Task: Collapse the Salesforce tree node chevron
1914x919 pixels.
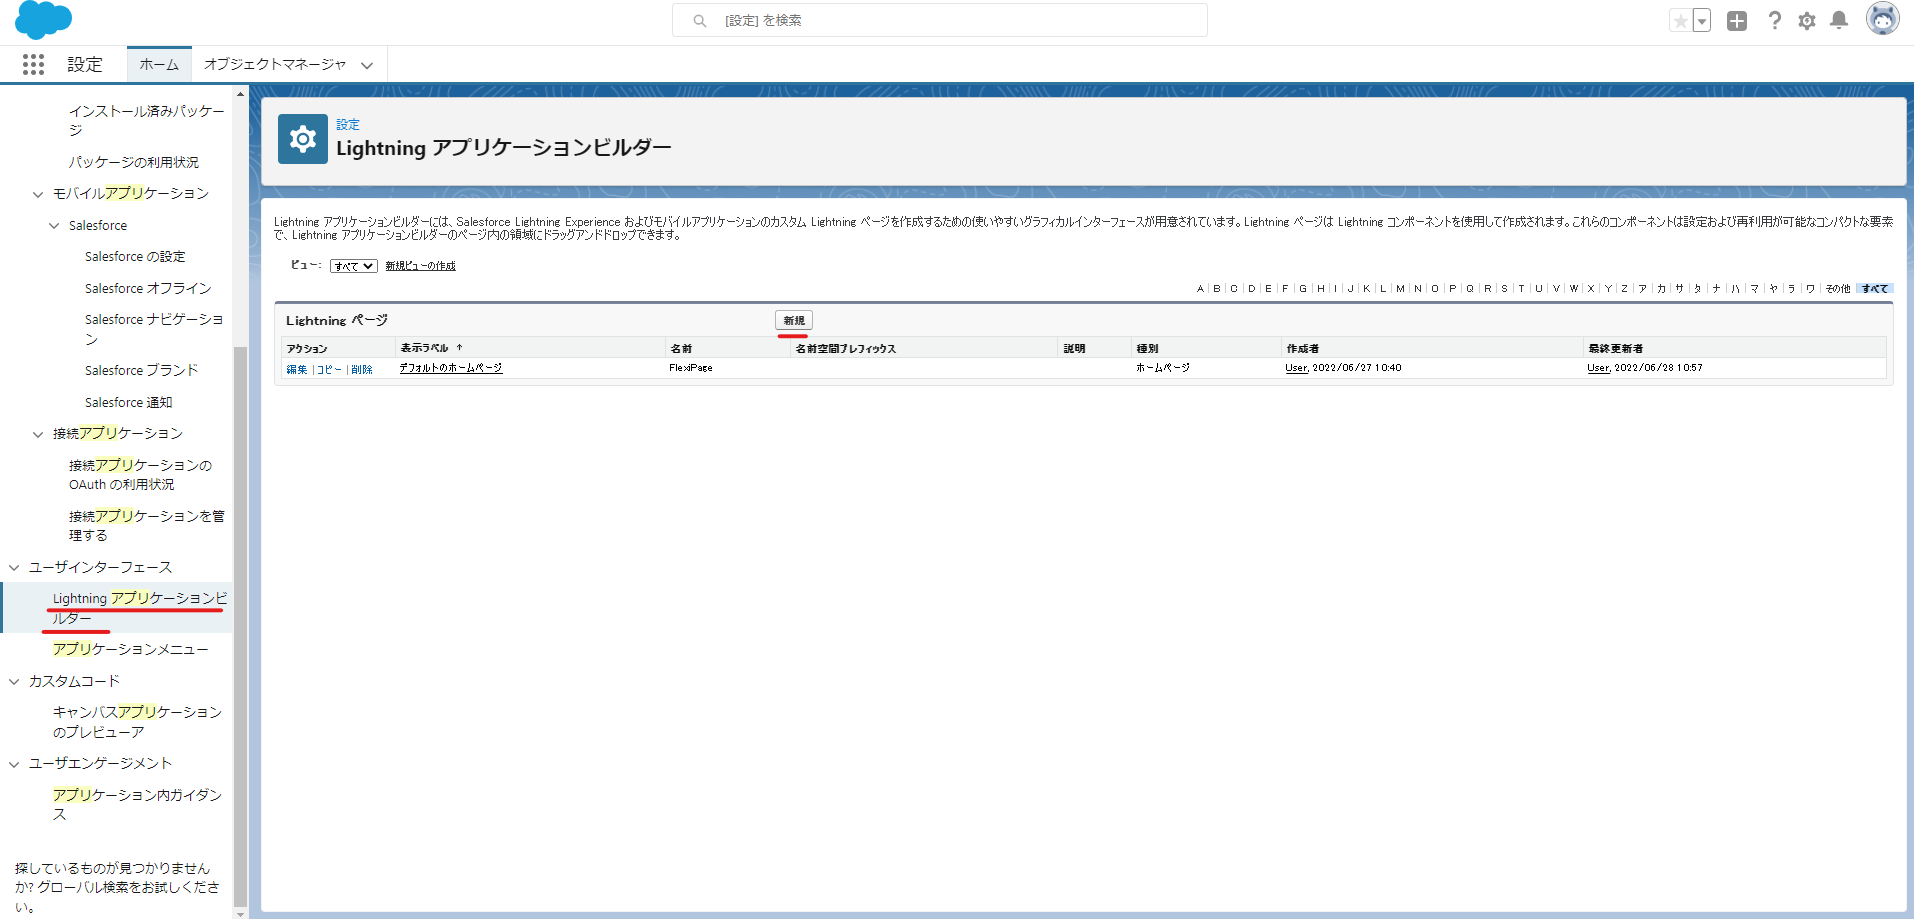Action: [54, 226]
